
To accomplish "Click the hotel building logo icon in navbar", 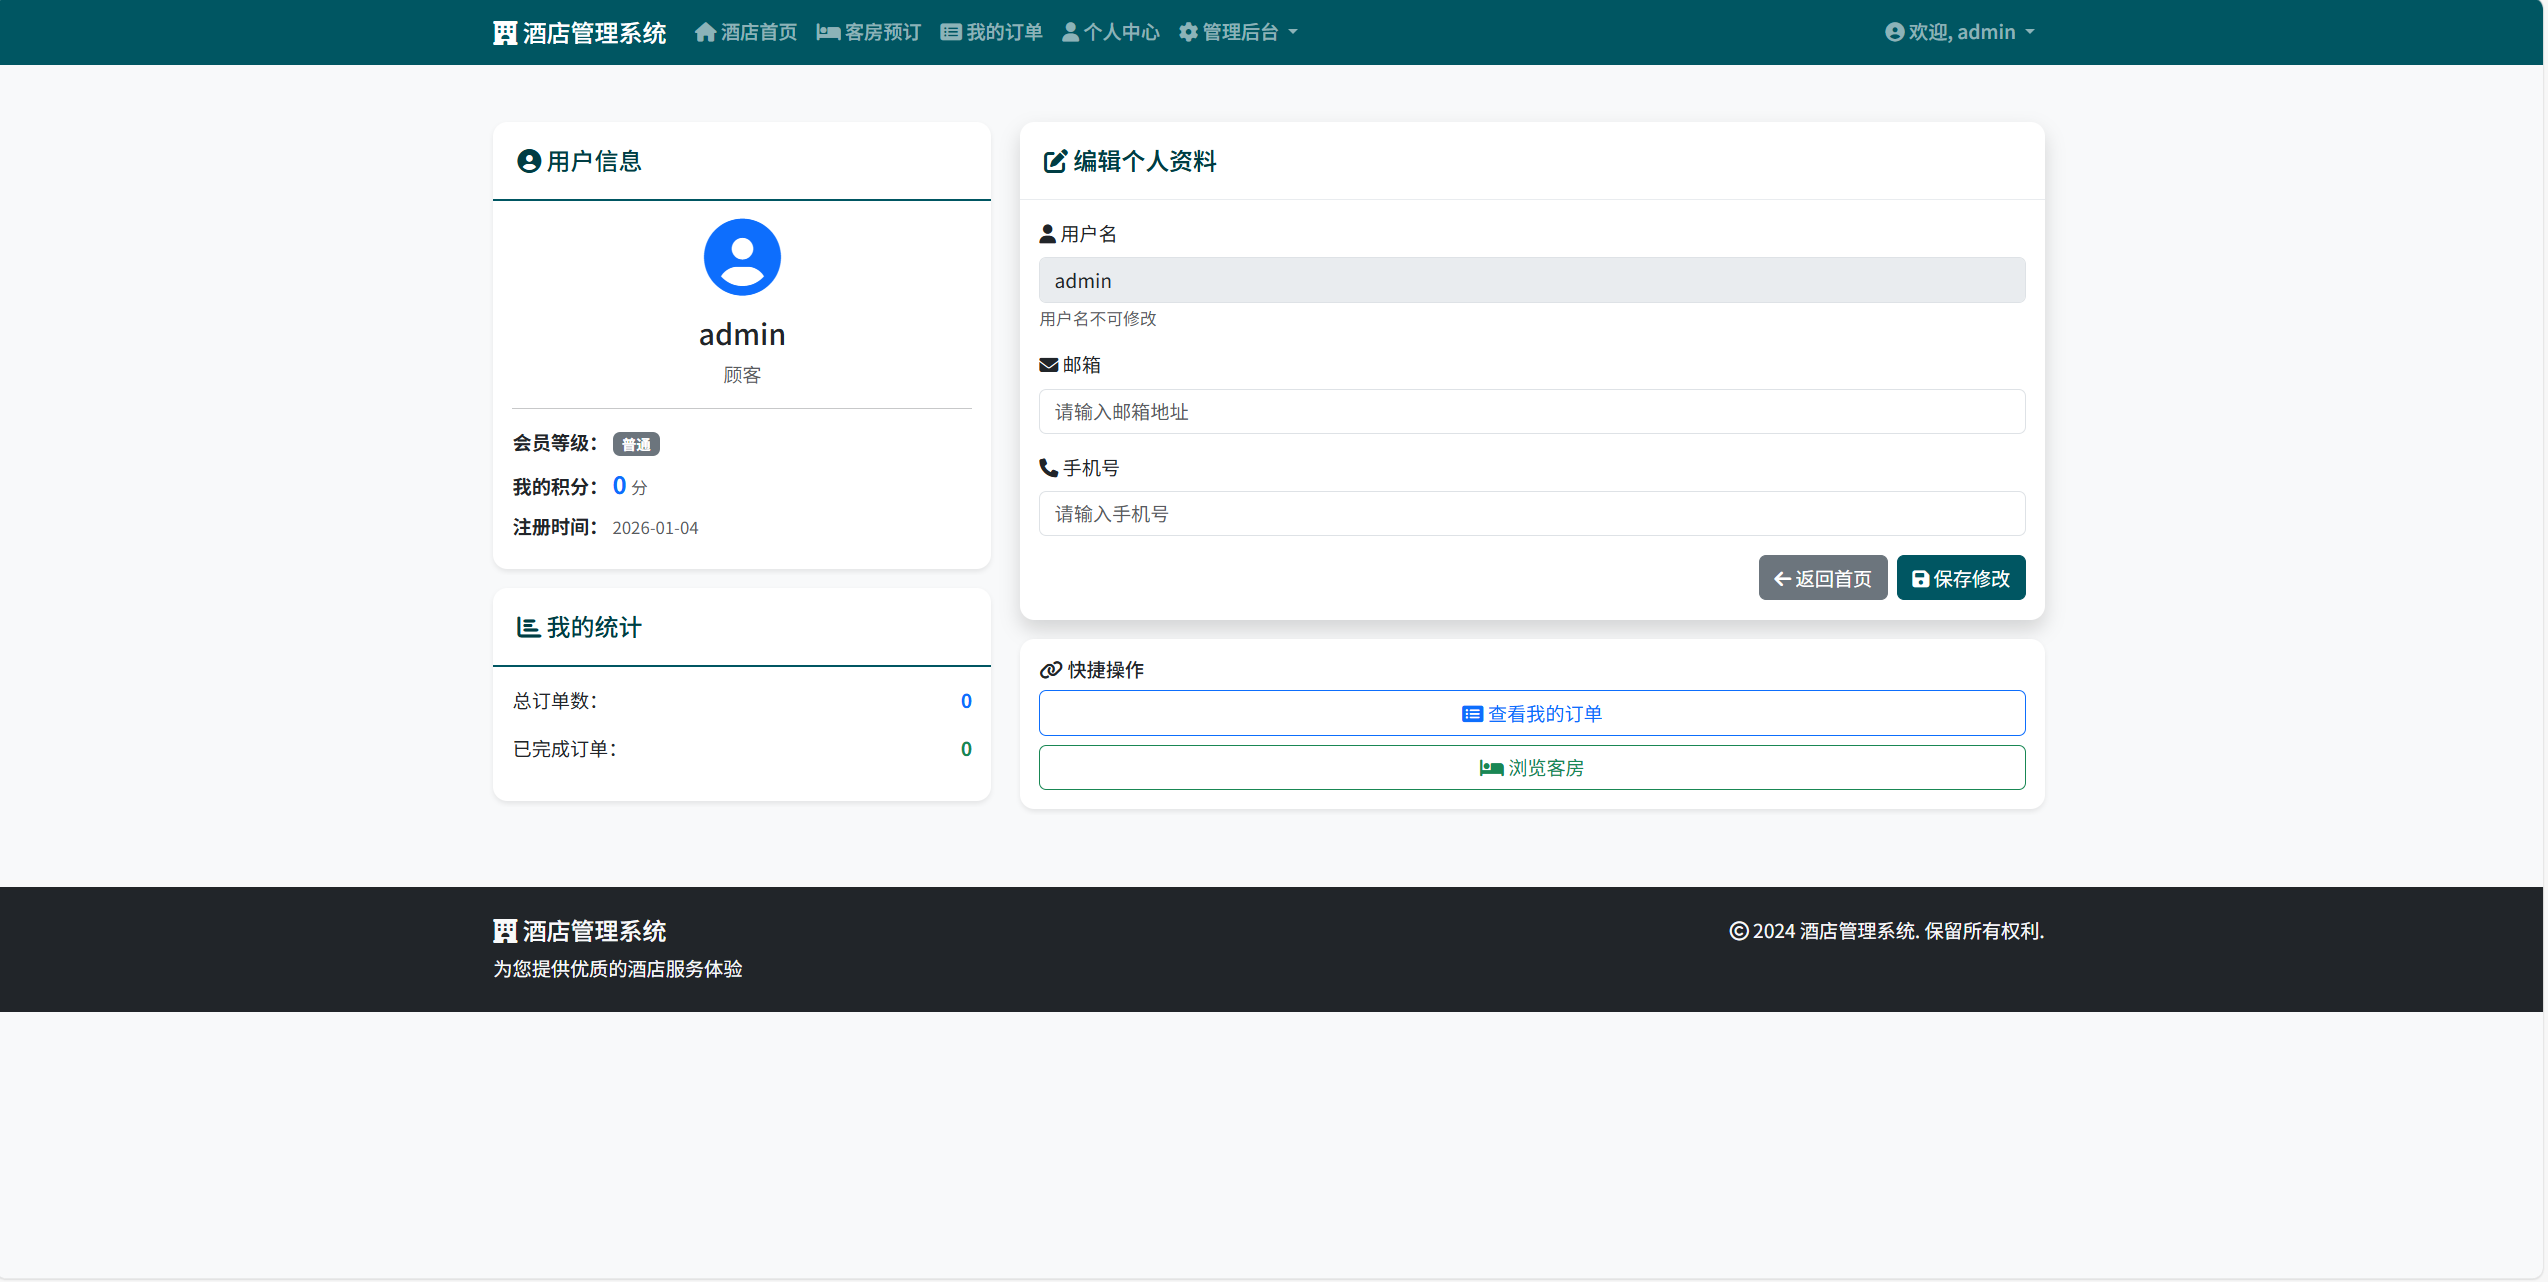I will pos(505,33).
